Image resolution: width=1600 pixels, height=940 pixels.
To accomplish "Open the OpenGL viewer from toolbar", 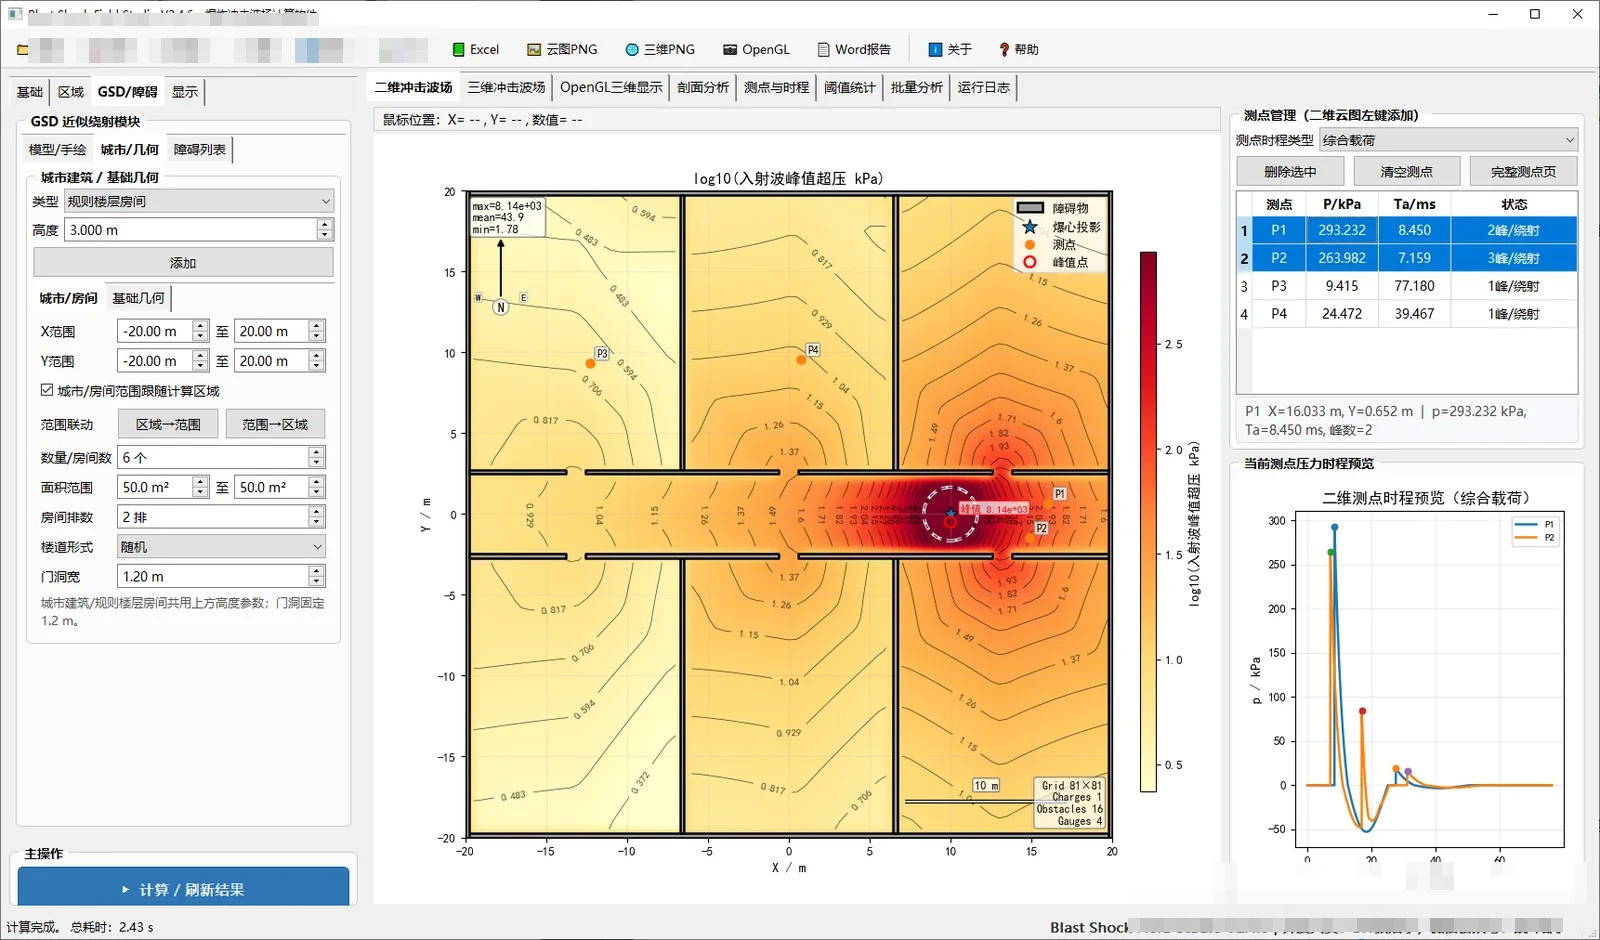I will 756,49.
